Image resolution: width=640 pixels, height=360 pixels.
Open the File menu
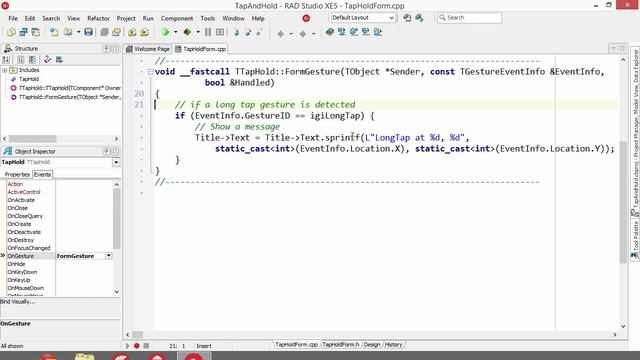[x=13, y=18]
